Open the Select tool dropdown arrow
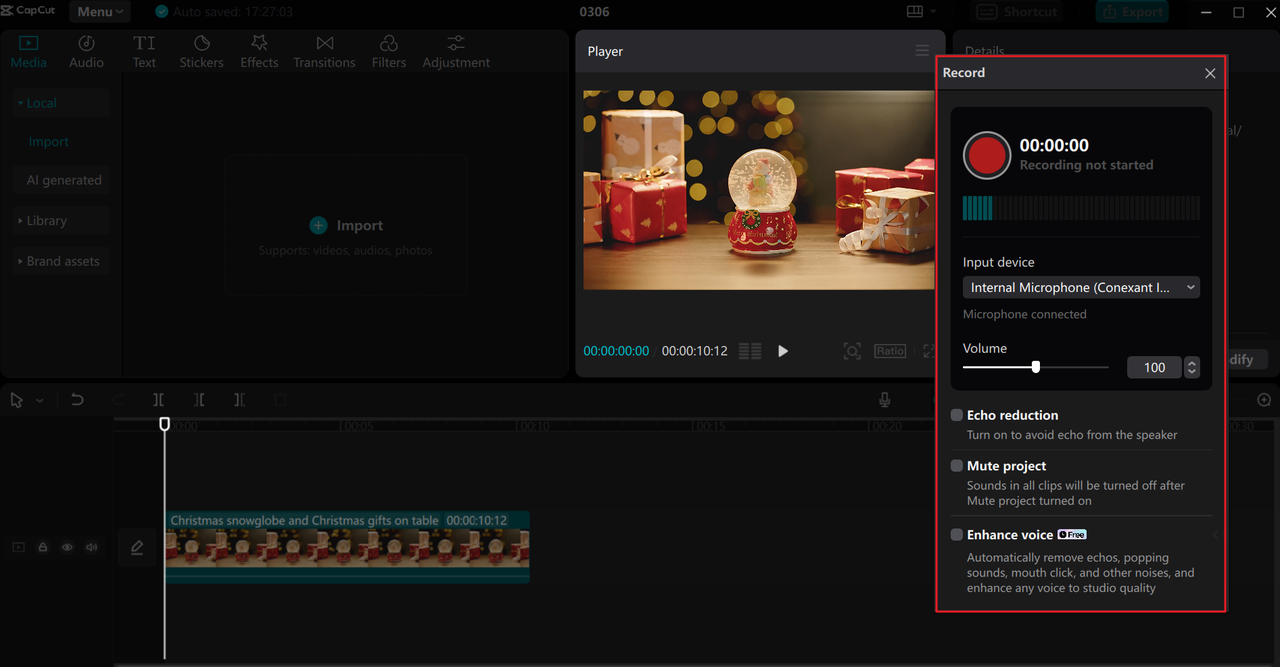Image resolution: width=1280 pixels, height=667 pixels. coord(40,400)
